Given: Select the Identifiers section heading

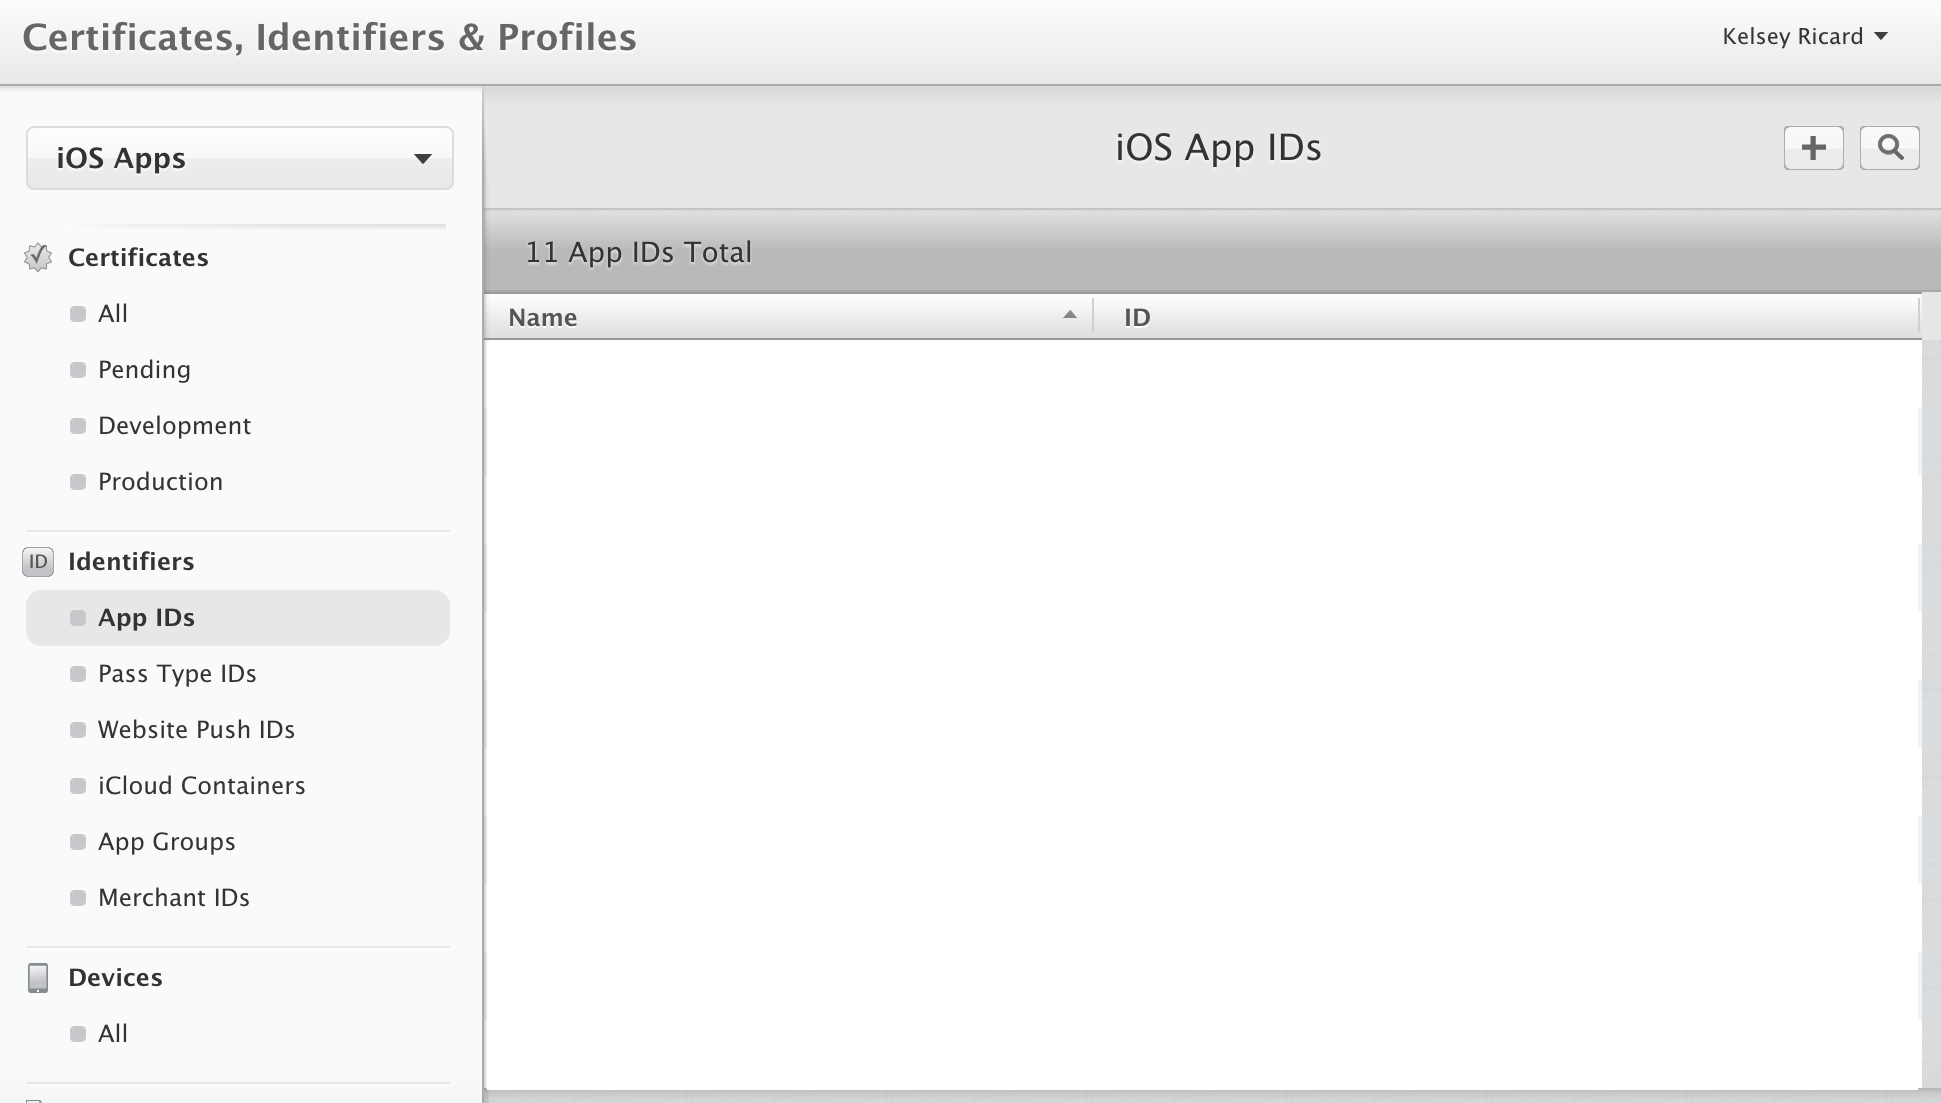Looking at the screenshot, I should [x=131, y=561].
